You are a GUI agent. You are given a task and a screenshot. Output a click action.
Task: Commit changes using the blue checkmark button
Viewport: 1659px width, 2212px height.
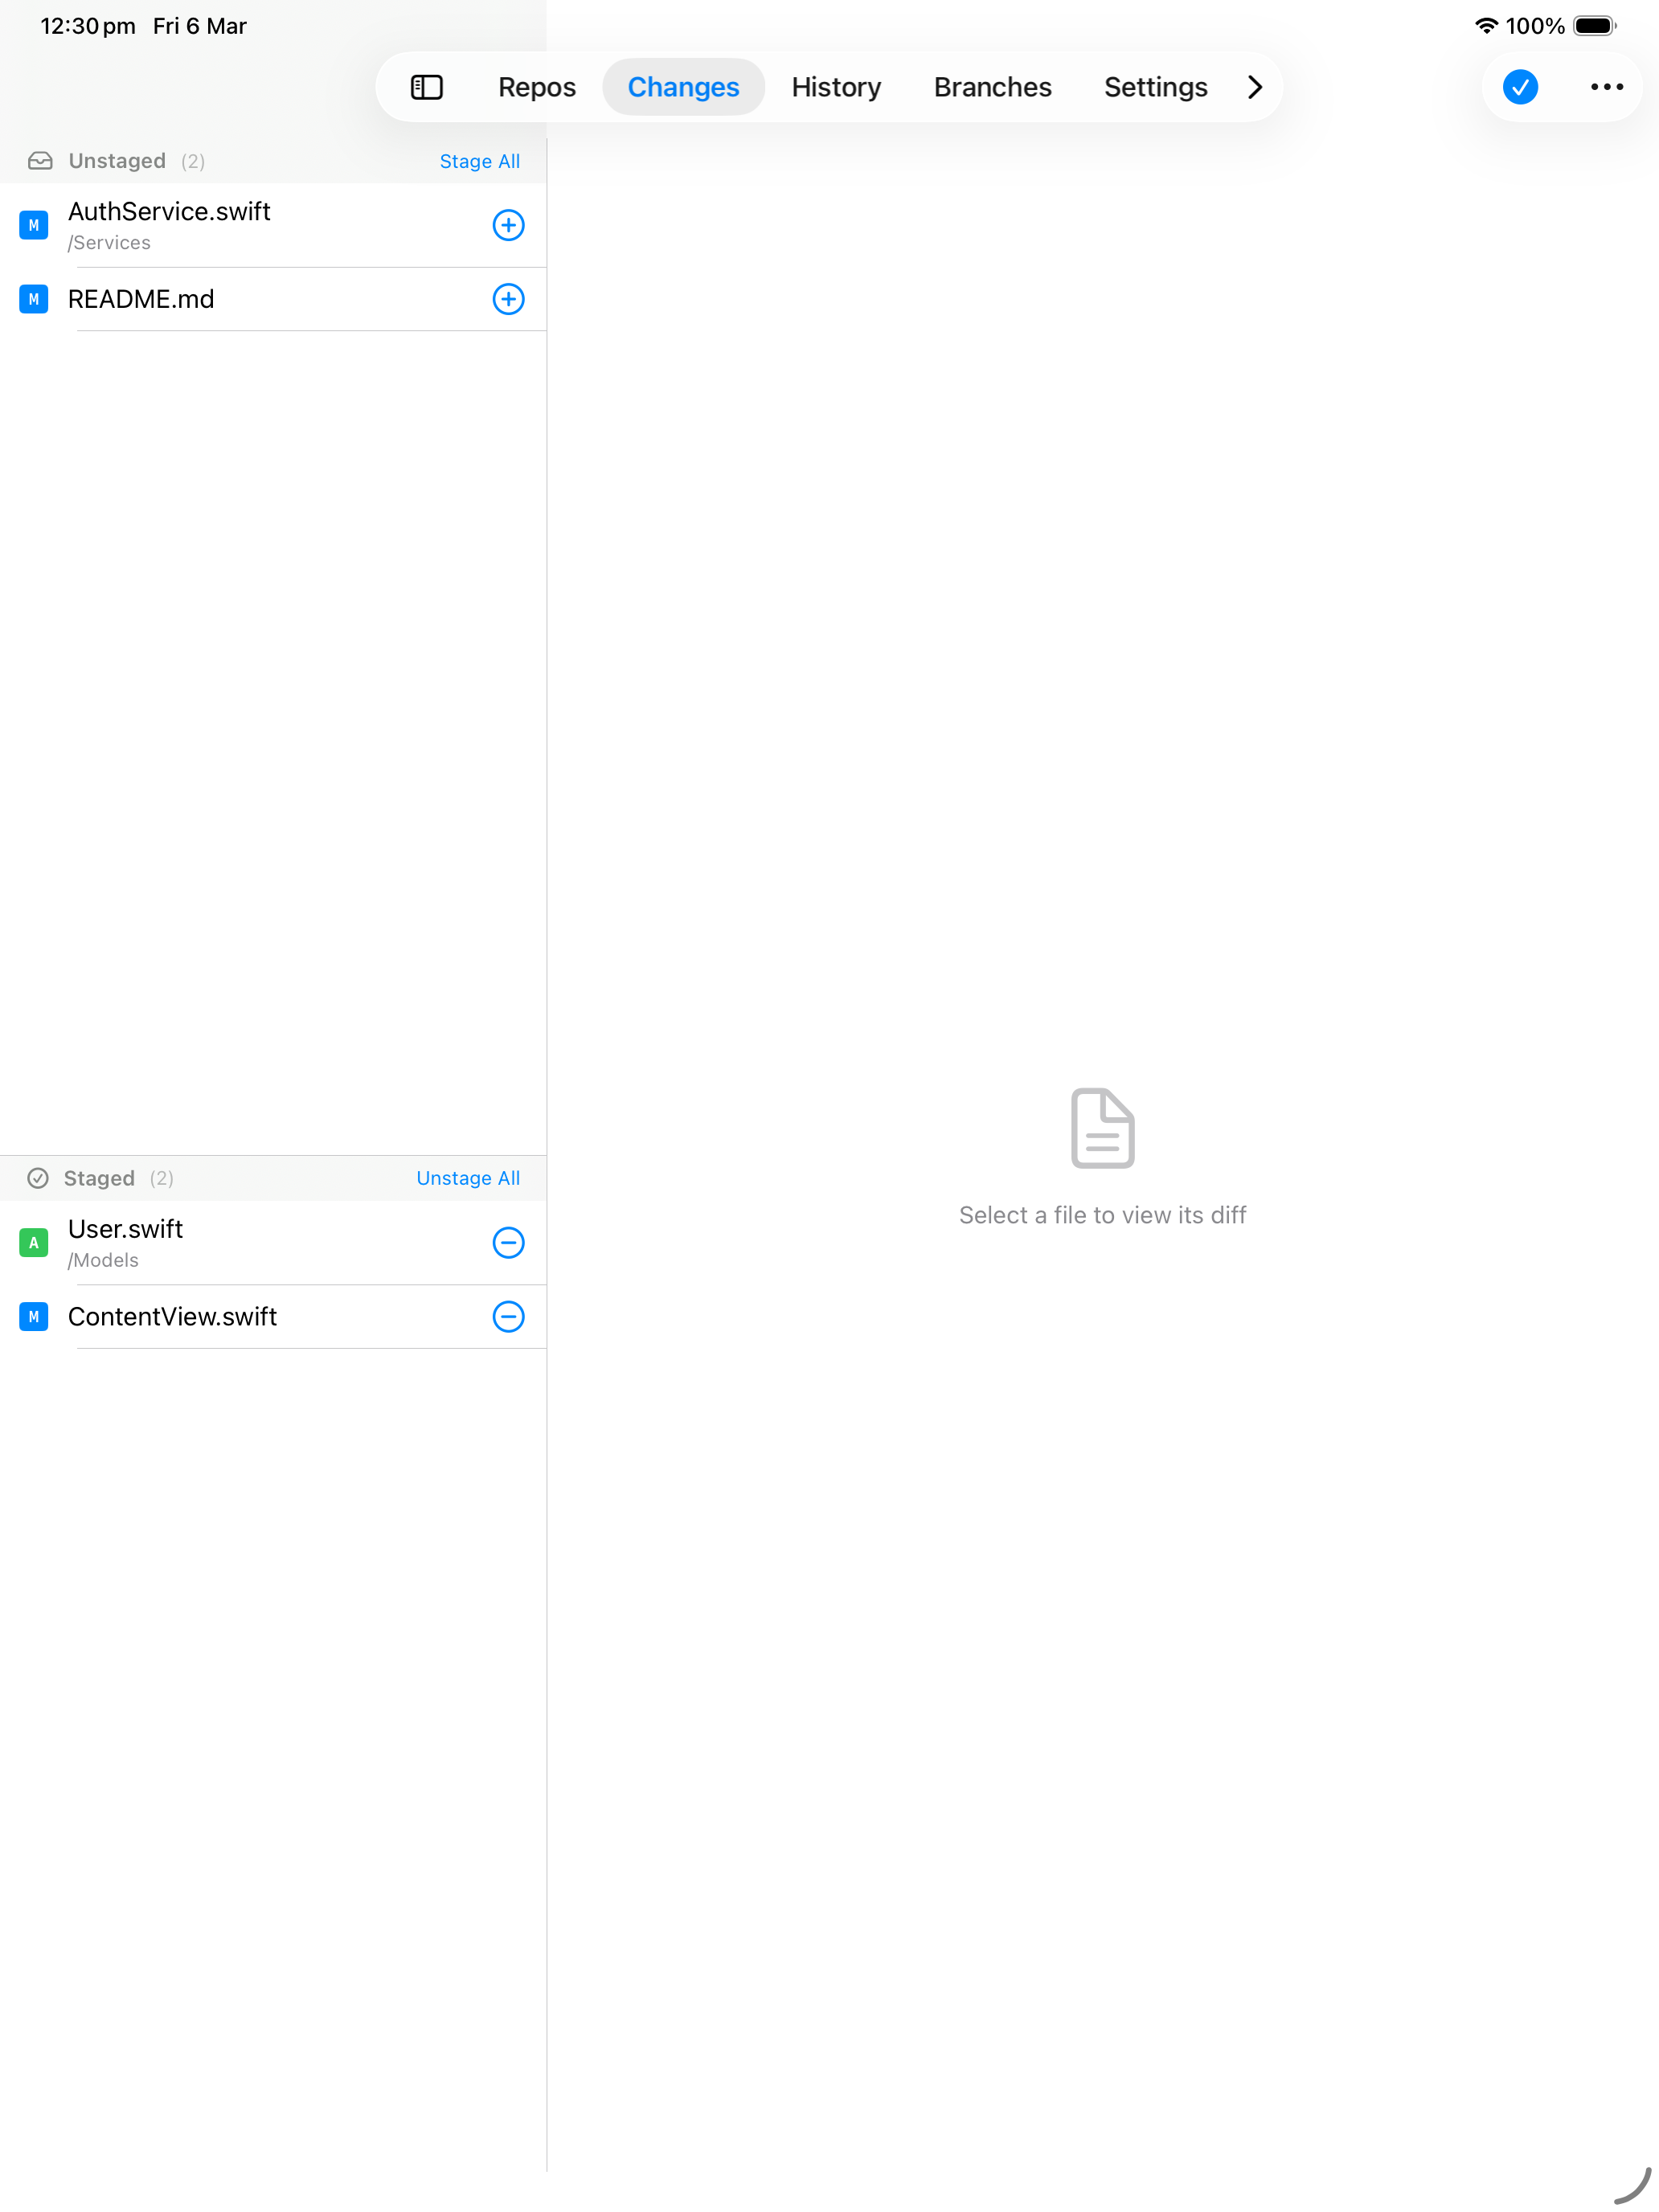coord(1519,87)
